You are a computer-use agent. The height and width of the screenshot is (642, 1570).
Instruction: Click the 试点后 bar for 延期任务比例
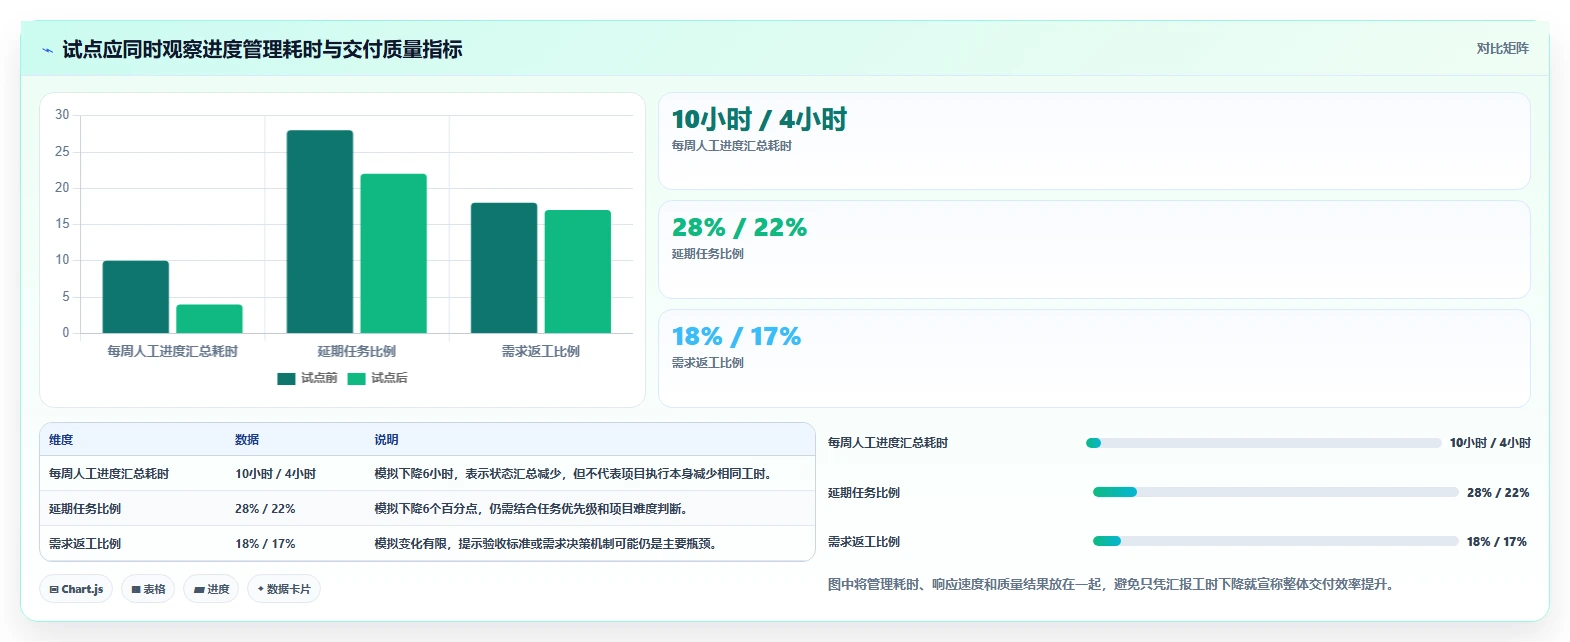pyautogui.click(x=394, y=254)
